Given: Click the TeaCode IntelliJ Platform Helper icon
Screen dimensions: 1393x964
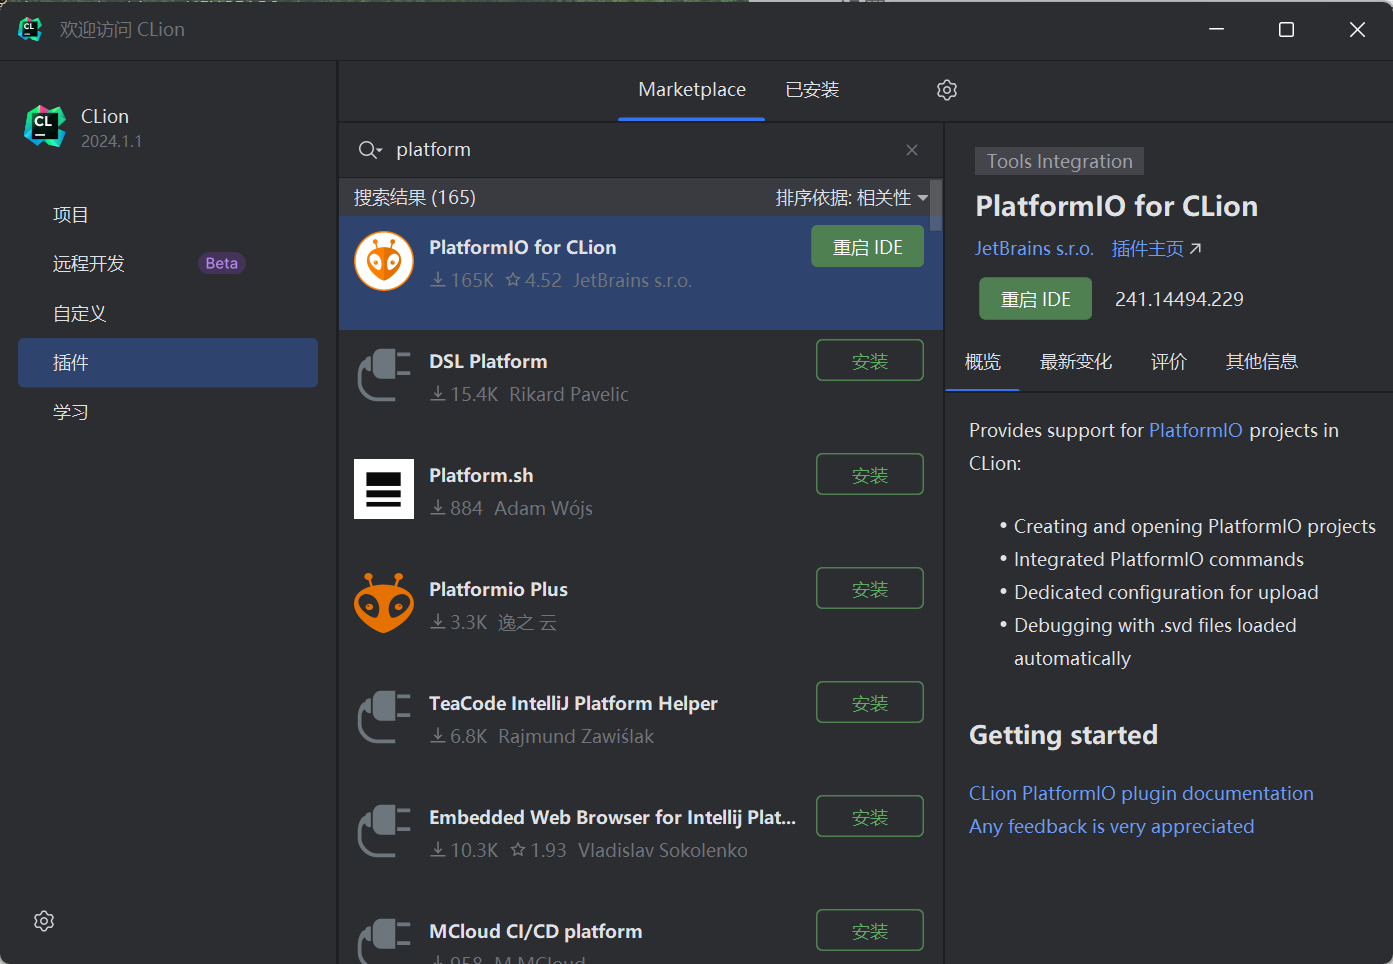Looking at the screenshot, I should (x=384, y=717).
